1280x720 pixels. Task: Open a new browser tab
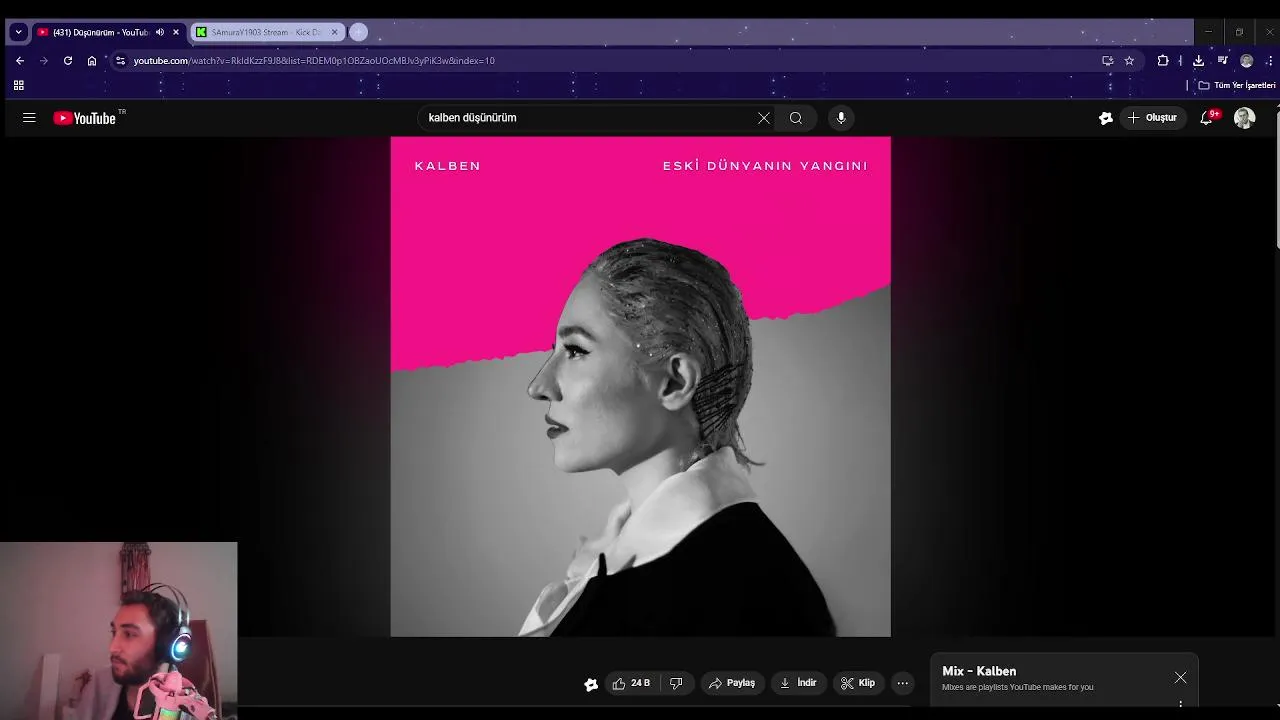pyautogui.click(x=358, y=32)
